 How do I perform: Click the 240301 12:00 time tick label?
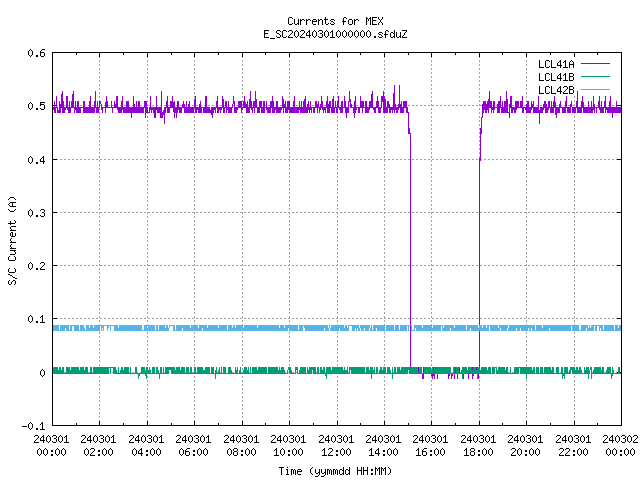tap(336, 446)
